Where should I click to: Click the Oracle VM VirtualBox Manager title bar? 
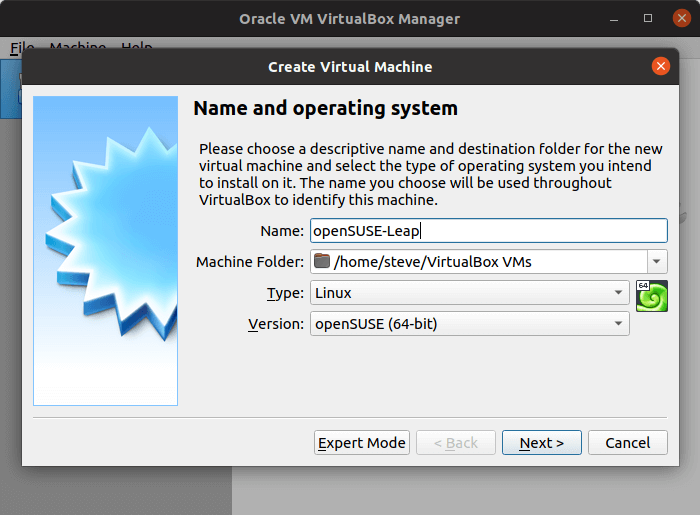349,19
